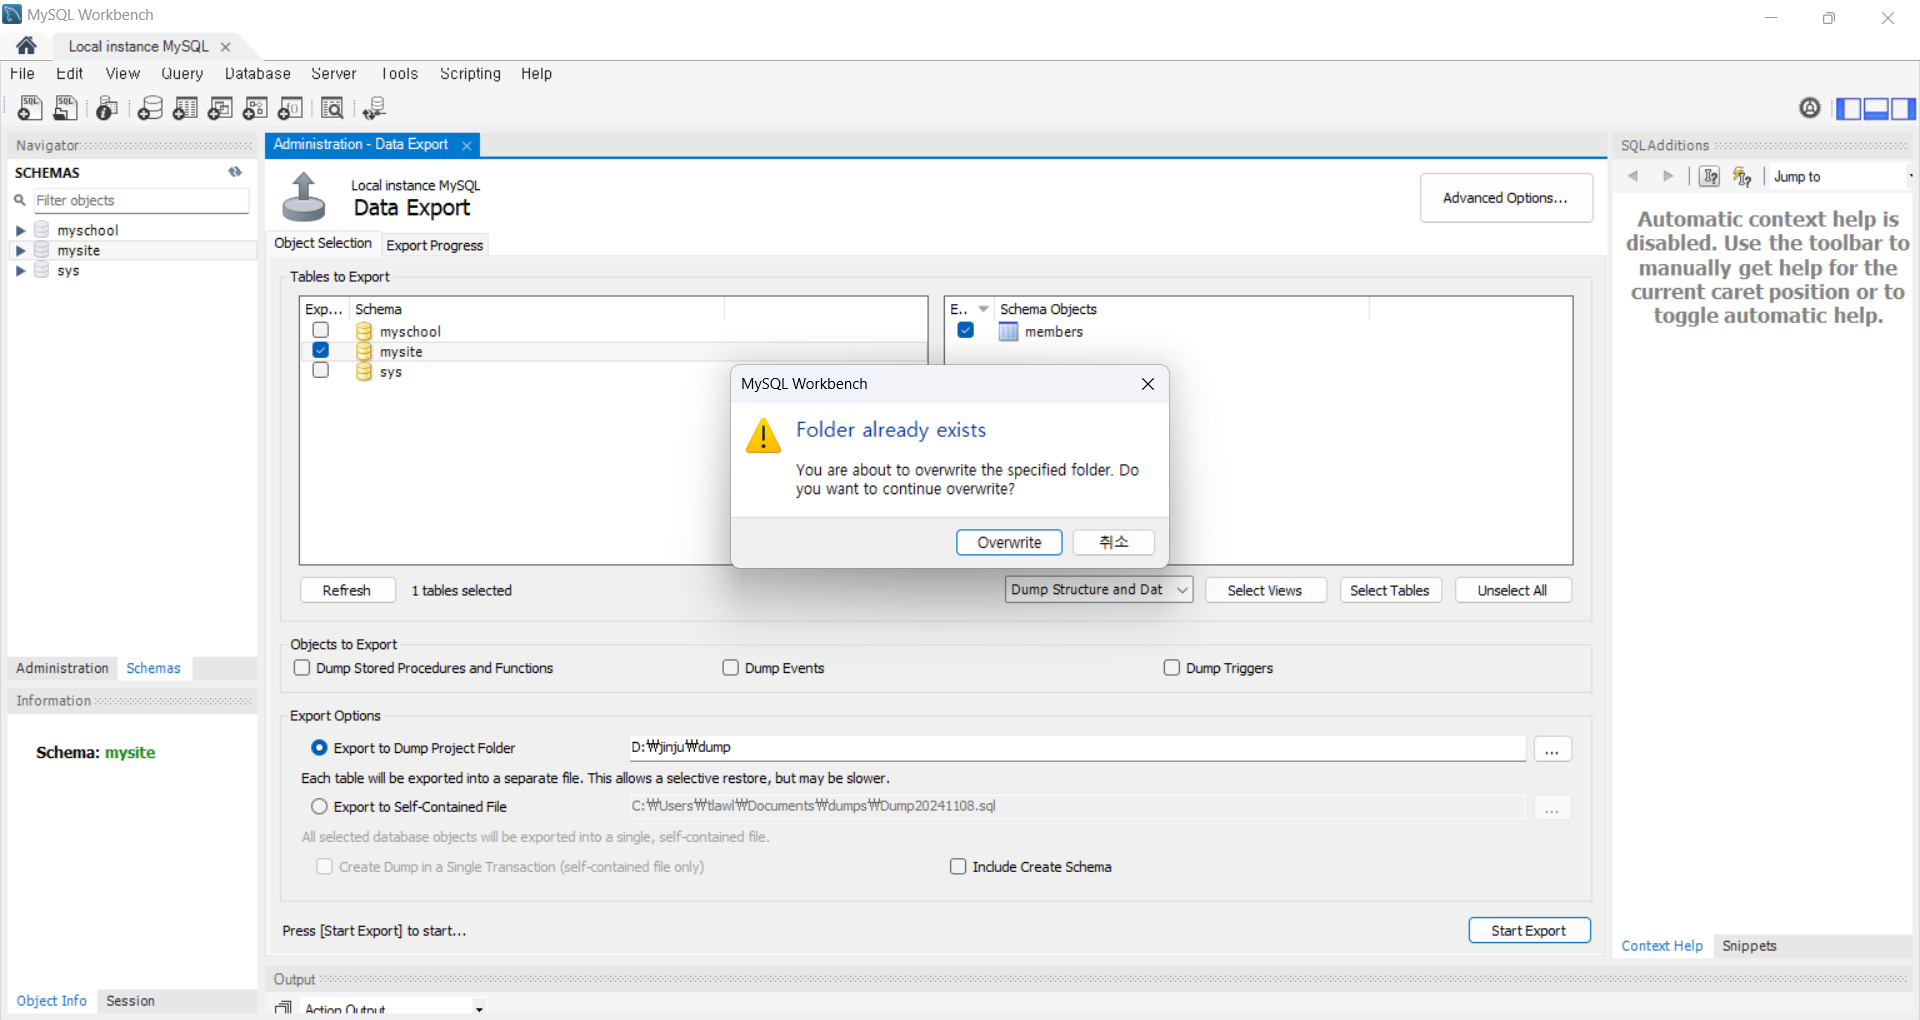Open Advanced Options
This screenshot has width=1920, height=1020.
point(1506,198)
